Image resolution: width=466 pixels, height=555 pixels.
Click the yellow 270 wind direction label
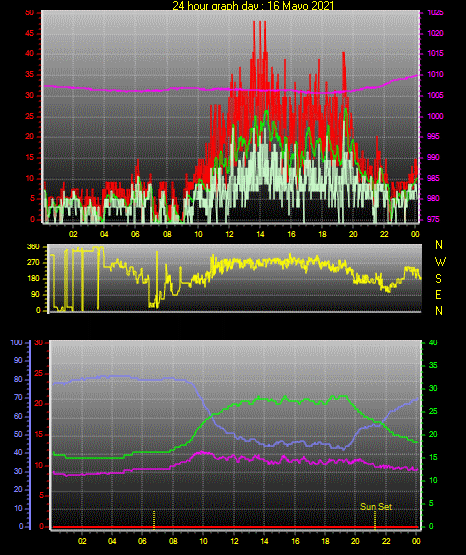pos(33,263)
